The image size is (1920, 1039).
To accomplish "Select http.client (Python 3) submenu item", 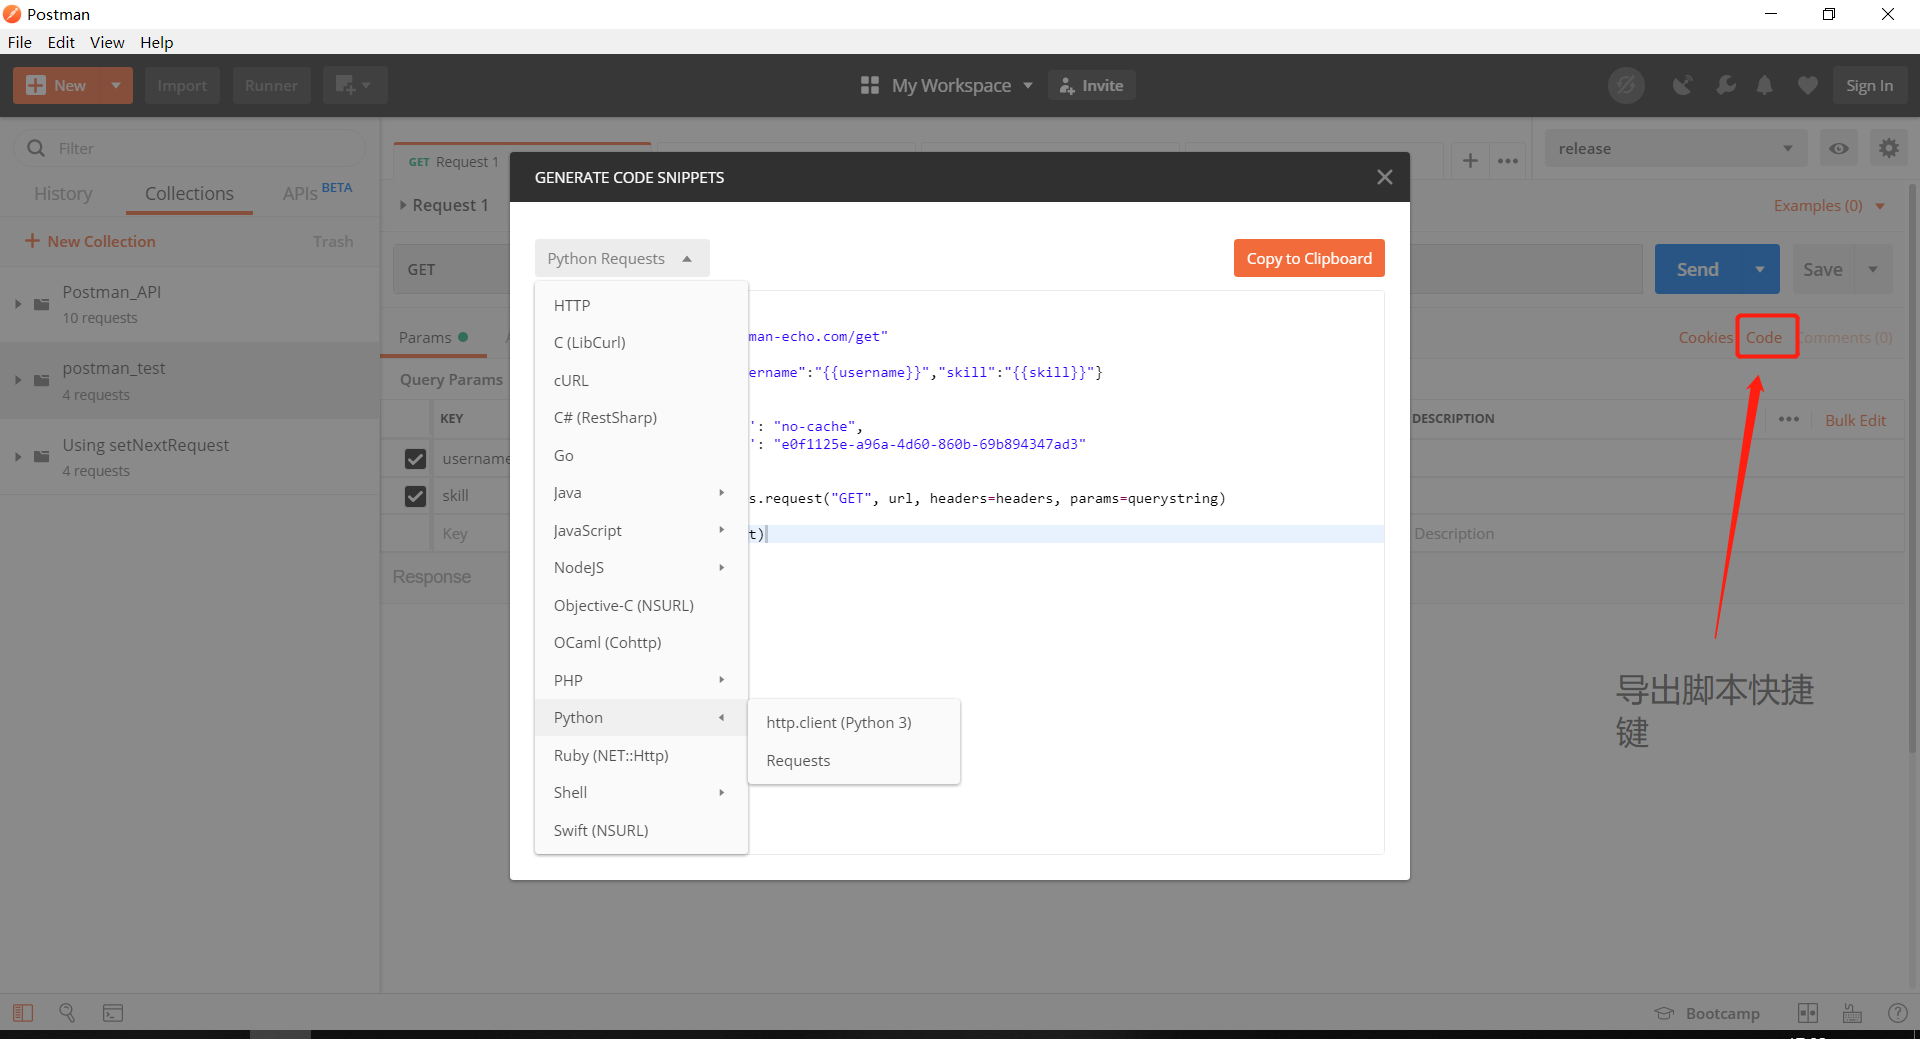I will pyautogui.click(x=854, y=722).
